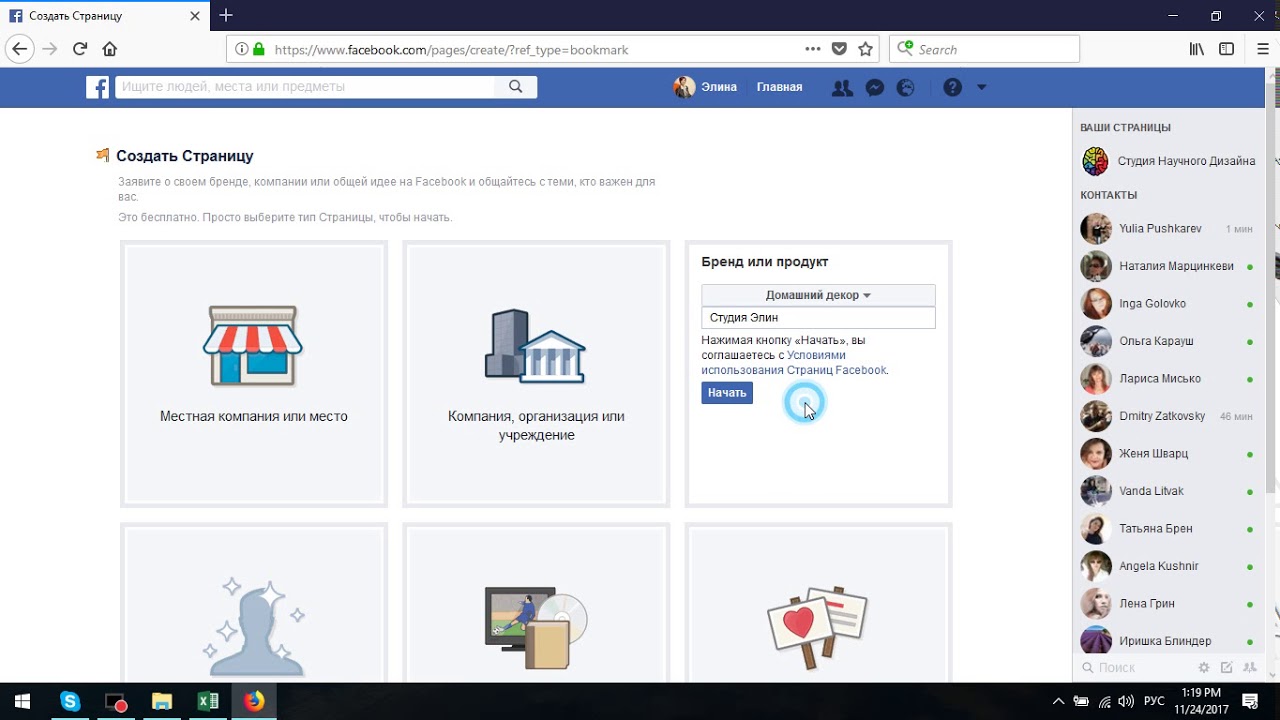The height and width of the screenshot is (720, 1280).
Task: Open chat with Ольга Карауш
Action: (1168, 341)
